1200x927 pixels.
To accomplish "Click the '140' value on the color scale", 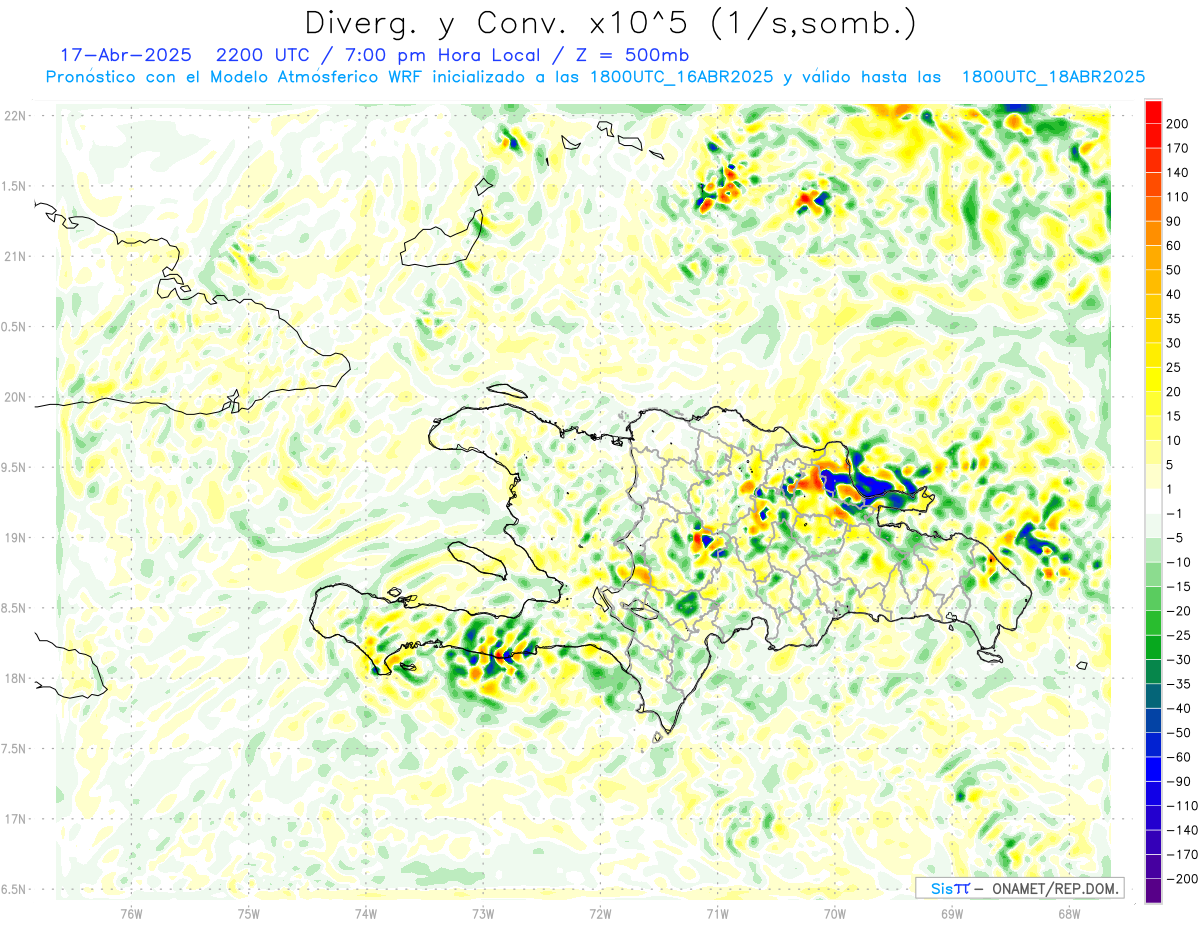I will tap(1177, 173).
